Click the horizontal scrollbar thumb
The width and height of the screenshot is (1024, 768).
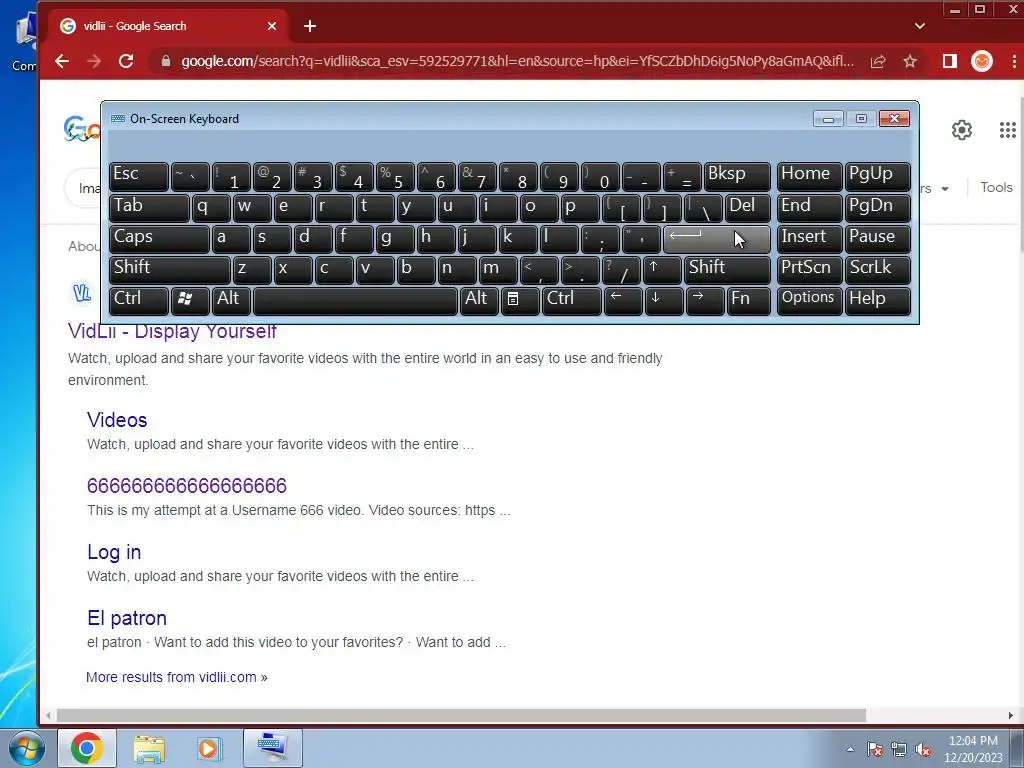point(461,716)
